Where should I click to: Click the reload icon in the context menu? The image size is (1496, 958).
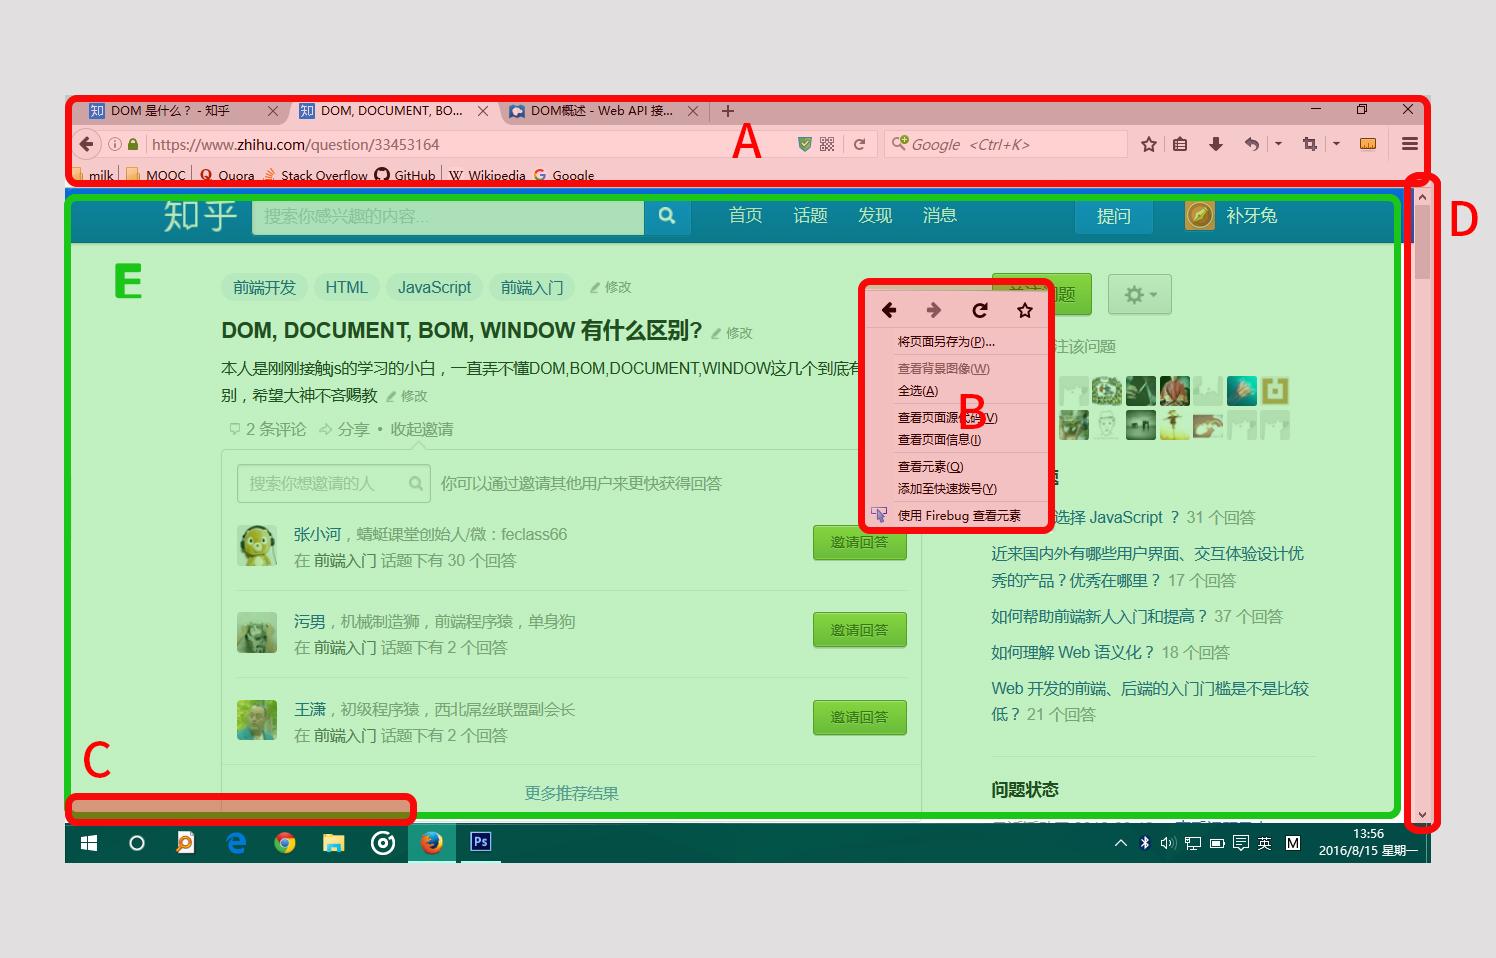point(979,310)
